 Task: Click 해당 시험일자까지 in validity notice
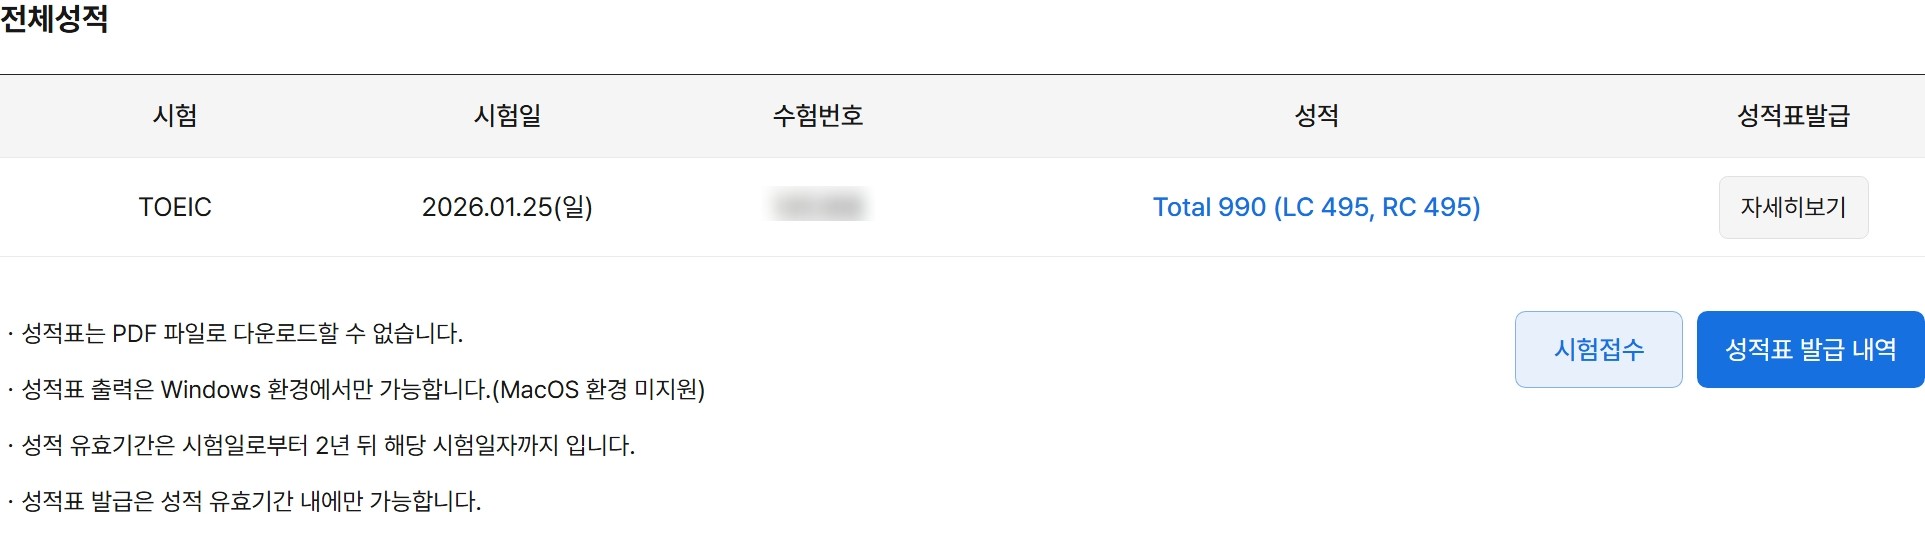click(x=470, y=445)
